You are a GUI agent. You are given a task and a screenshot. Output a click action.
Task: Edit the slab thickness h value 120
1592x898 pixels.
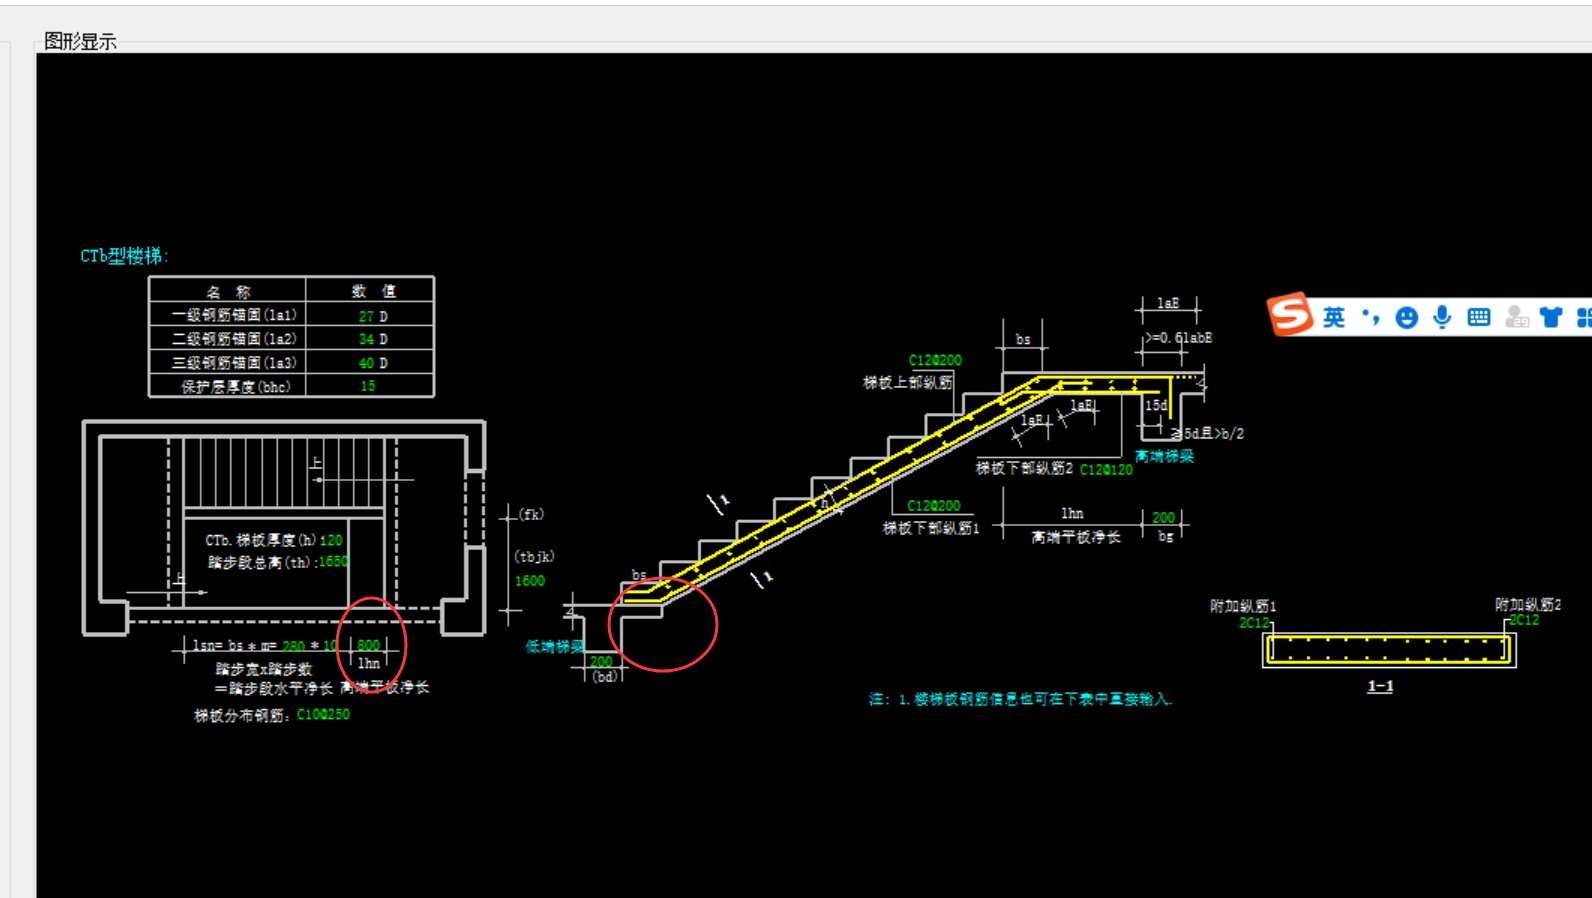coord(331,540)
